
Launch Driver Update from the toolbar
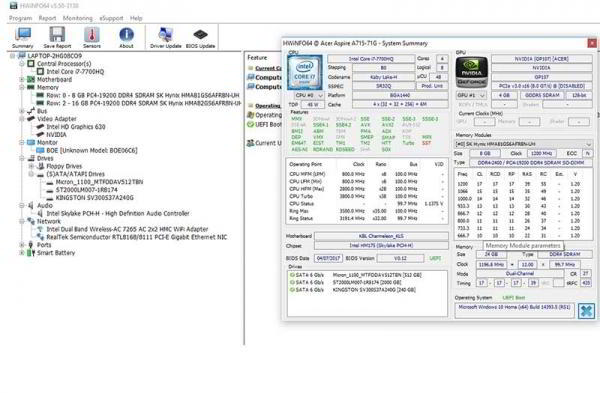click(165, 38)
